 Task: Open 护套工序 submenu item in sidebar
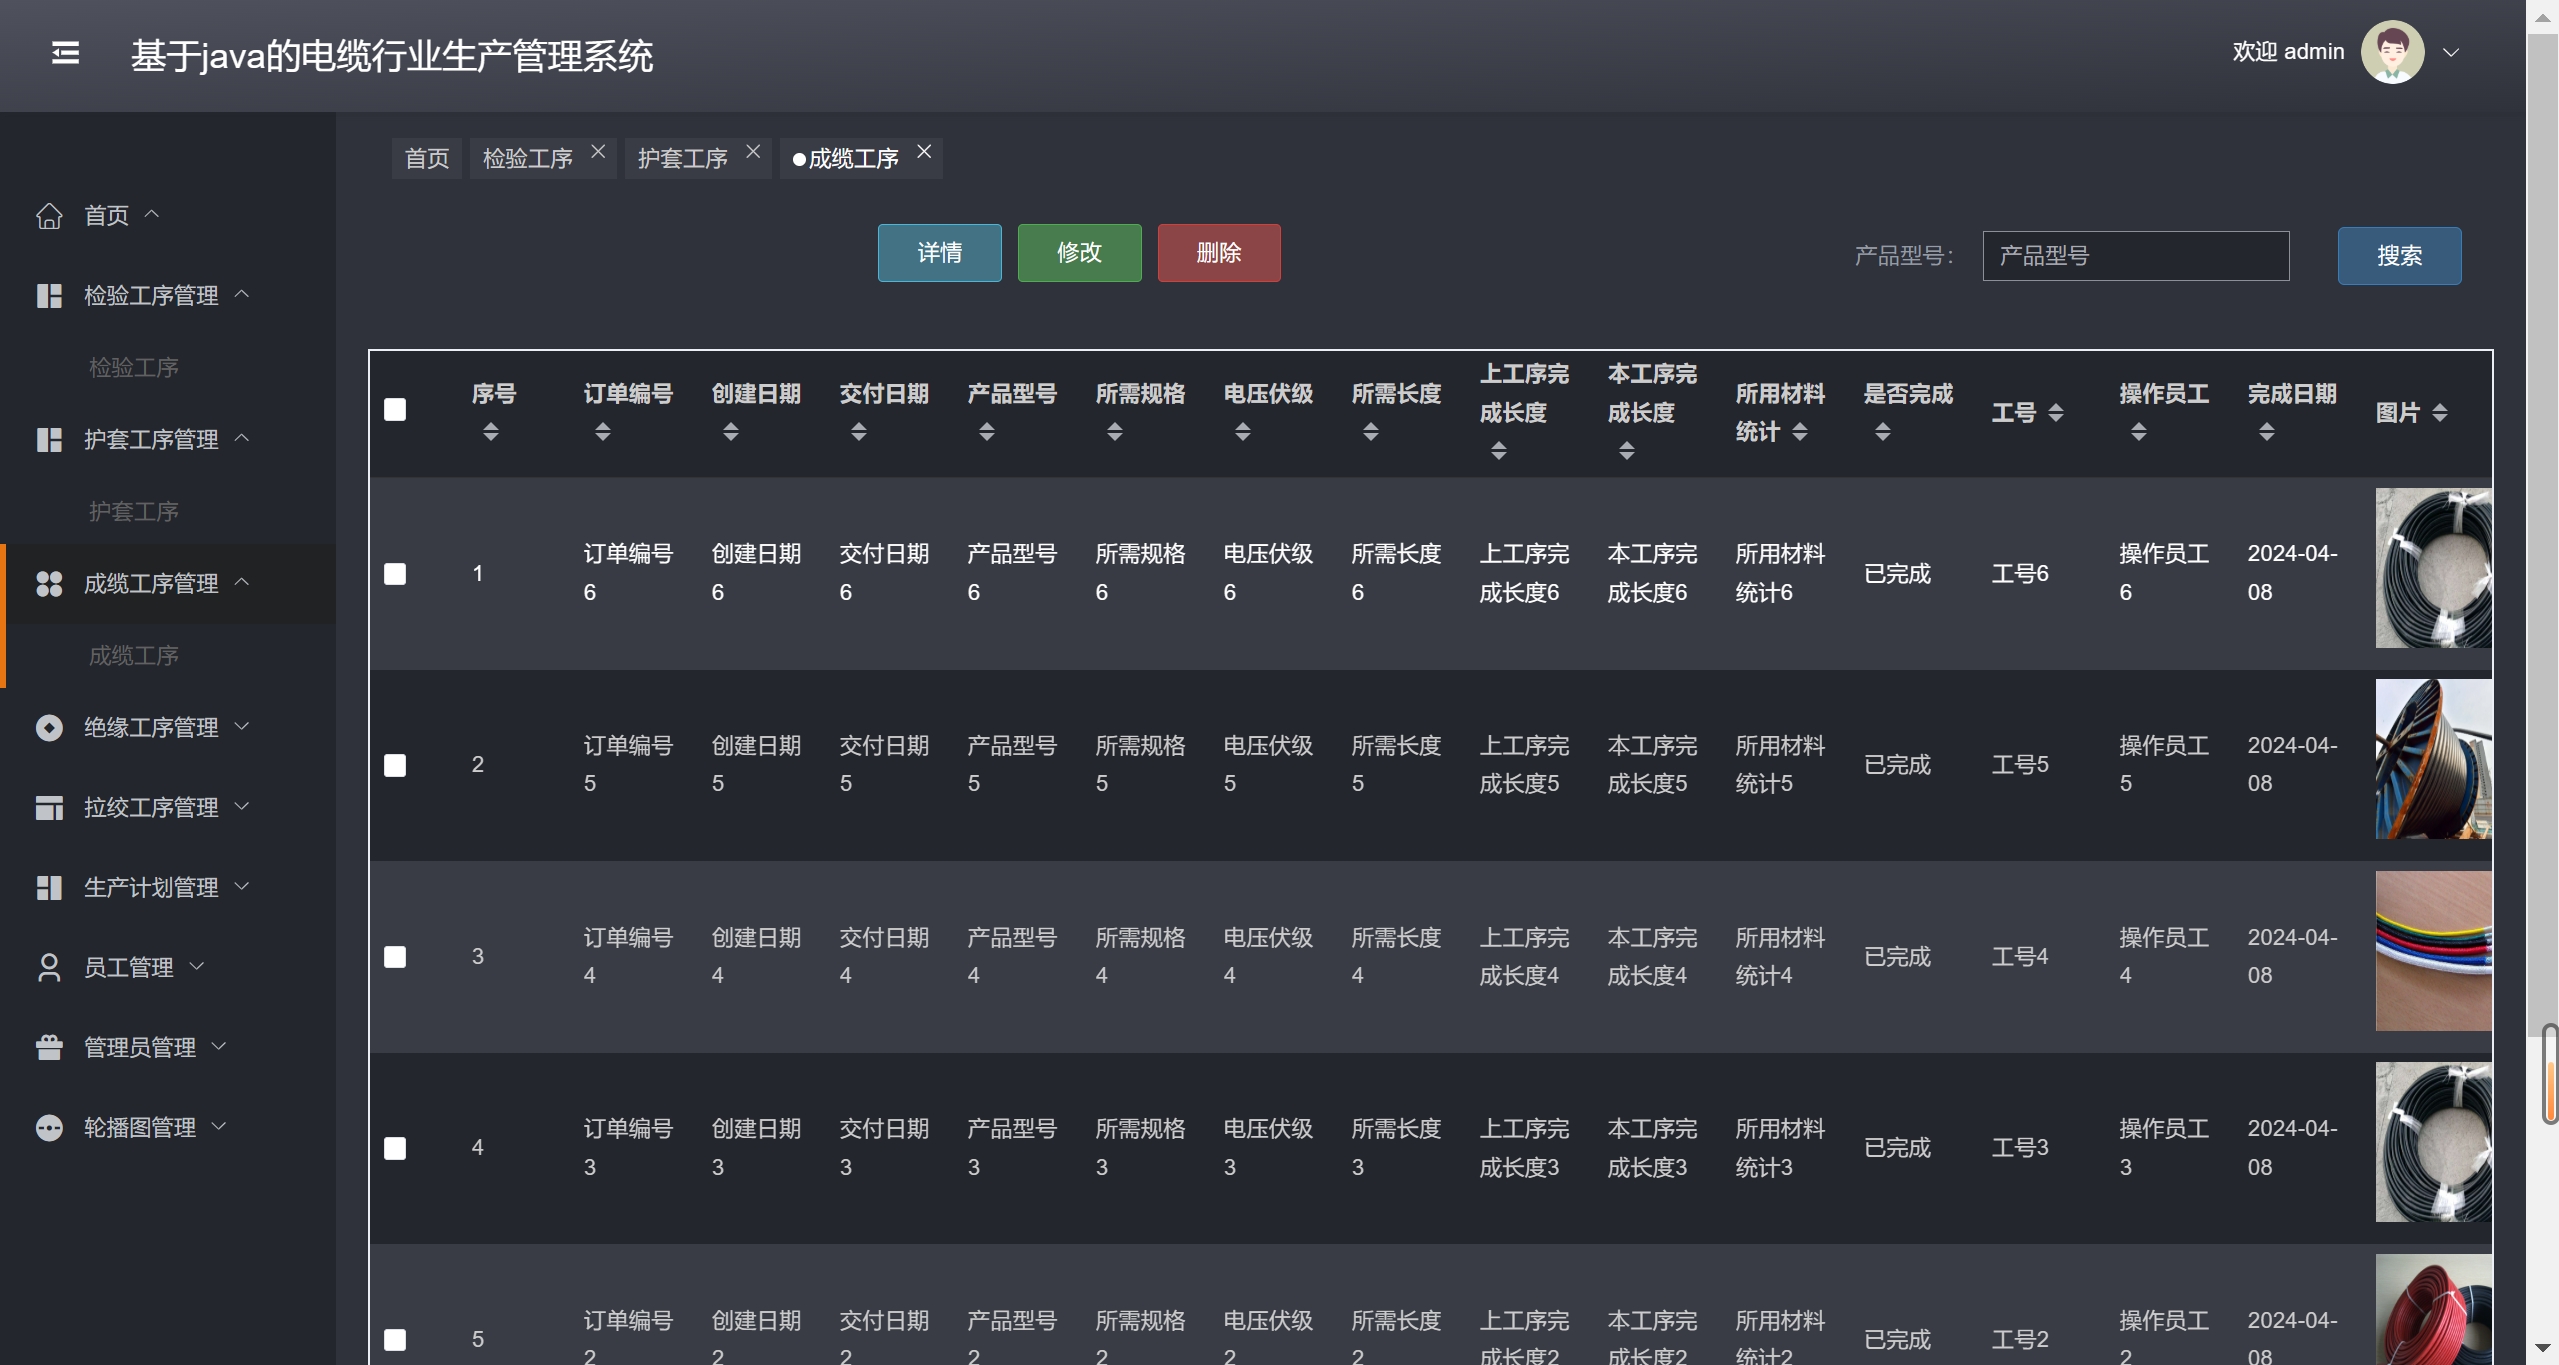(x=134, y=512)
